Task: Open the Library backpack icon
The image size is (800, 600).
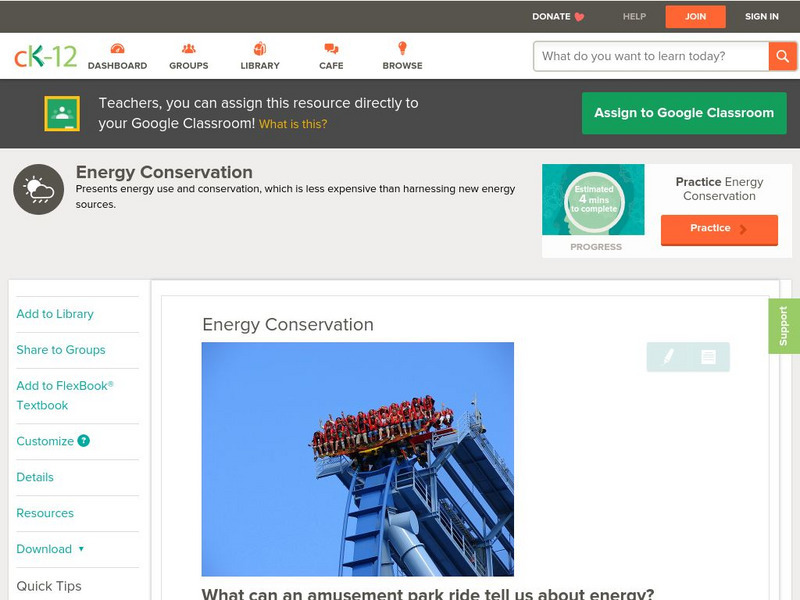Action: tap(259, 47)
